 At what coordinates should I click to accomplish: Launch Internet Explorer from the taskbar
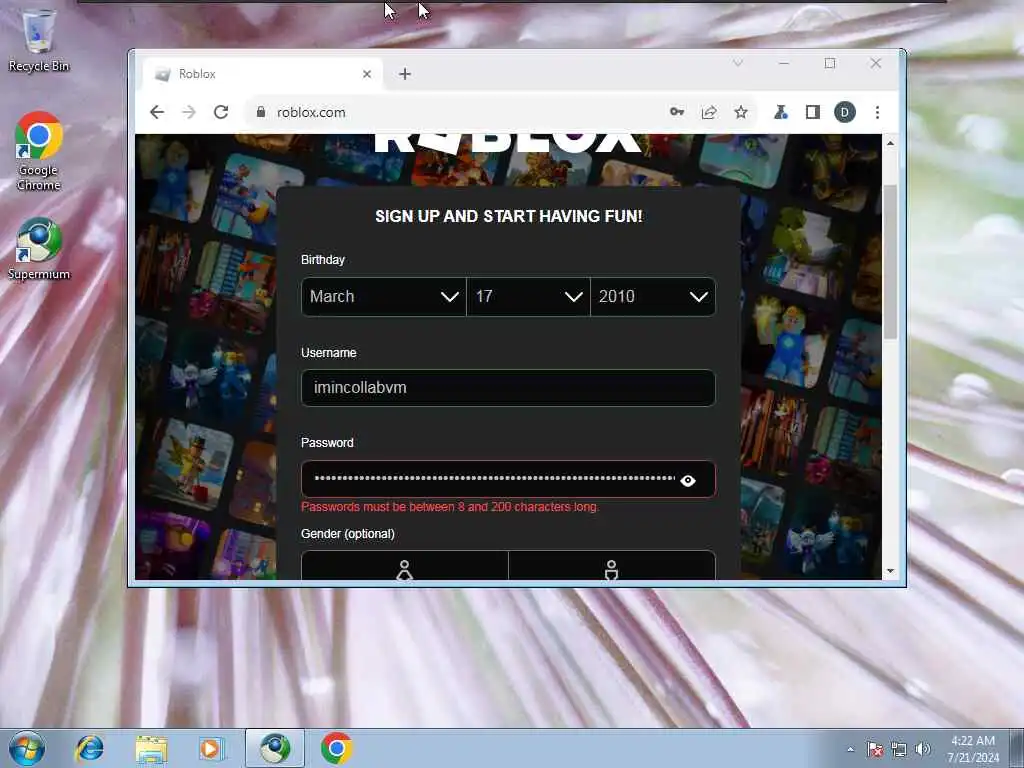pos(89,748)
